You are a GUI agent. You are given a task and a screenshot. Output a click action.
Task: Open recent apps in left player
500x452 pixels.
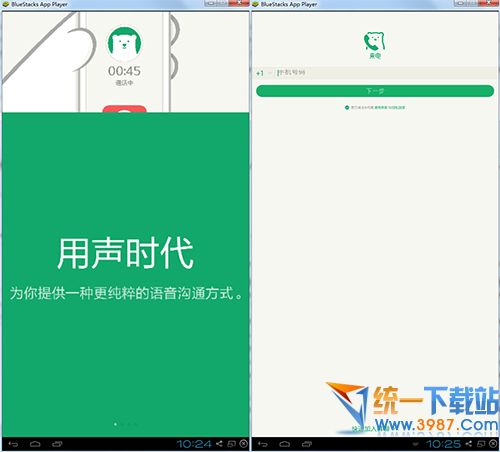[x=57, y=444]
